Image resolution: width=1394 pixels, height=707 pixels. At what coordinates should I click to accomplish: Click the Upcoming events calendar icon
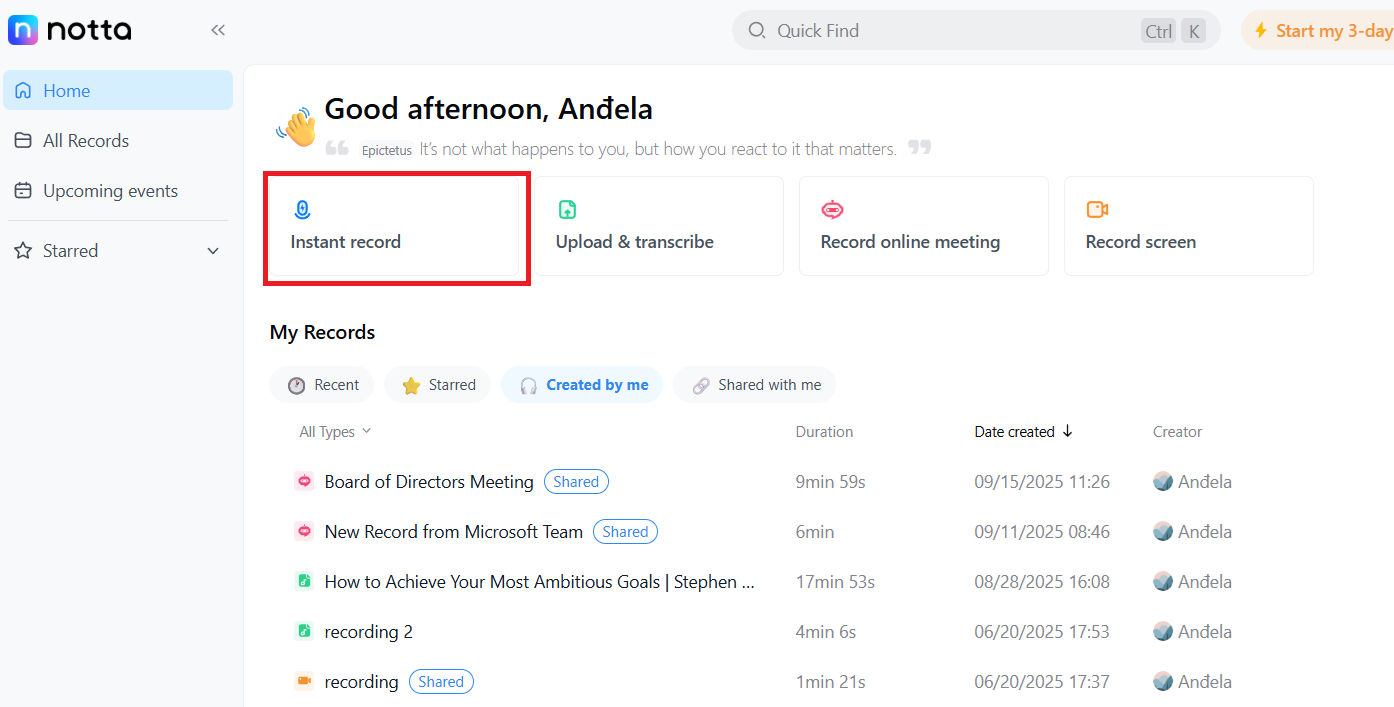[23, 191]
